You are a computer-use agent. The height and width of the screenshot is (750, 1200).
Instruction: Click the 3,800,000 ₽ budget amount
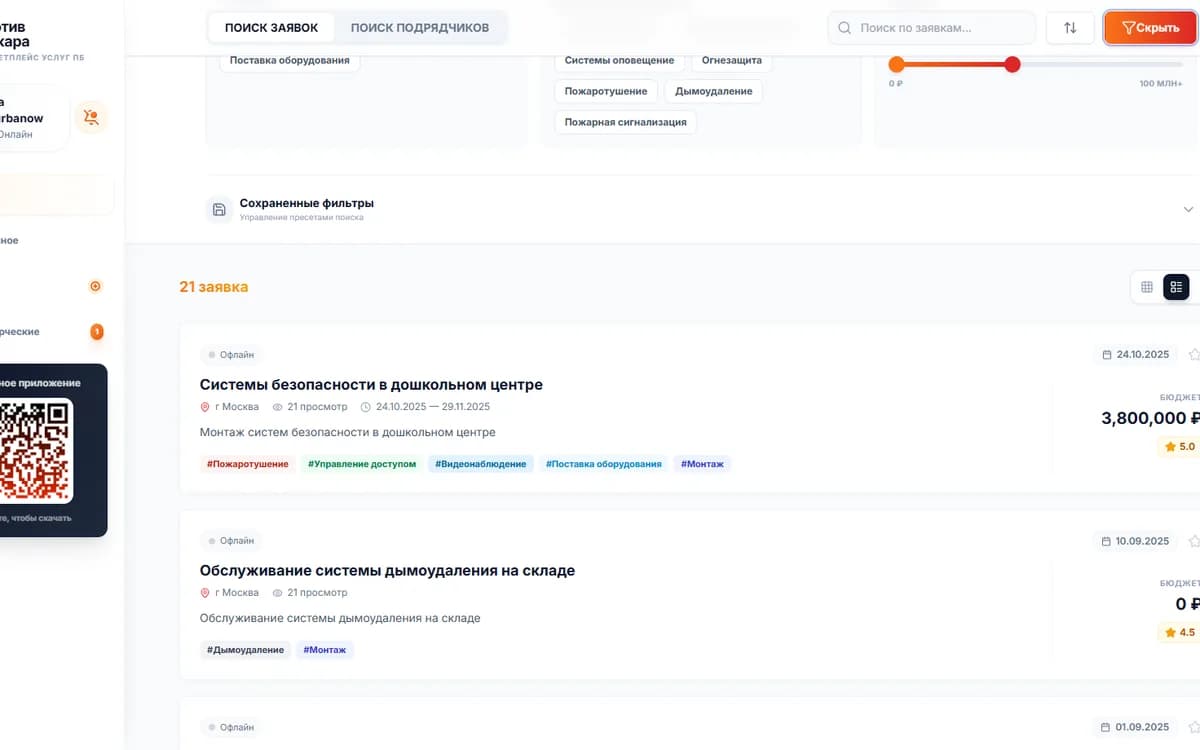click(1150, 419)
